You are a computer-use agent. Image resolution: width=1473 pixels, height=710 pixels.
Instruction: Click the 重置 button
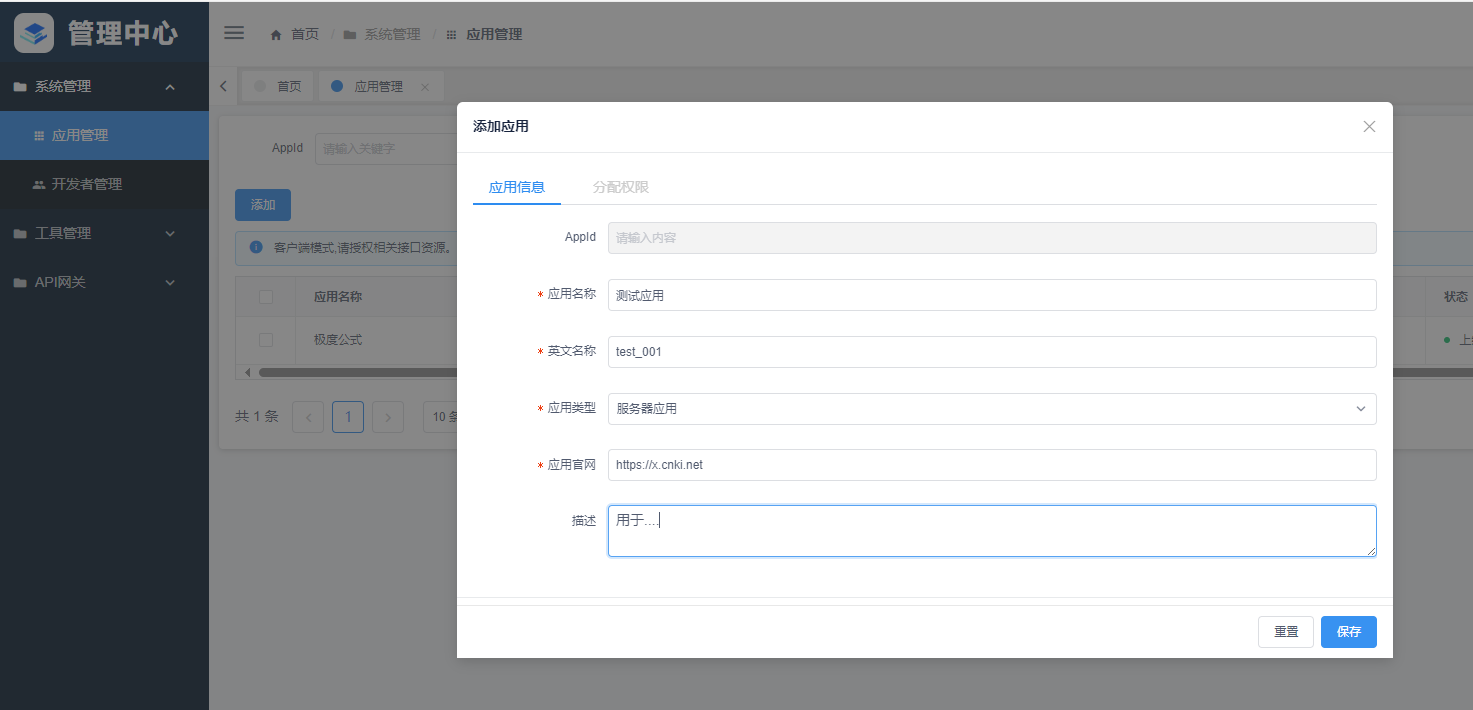tap(1285, 632)
